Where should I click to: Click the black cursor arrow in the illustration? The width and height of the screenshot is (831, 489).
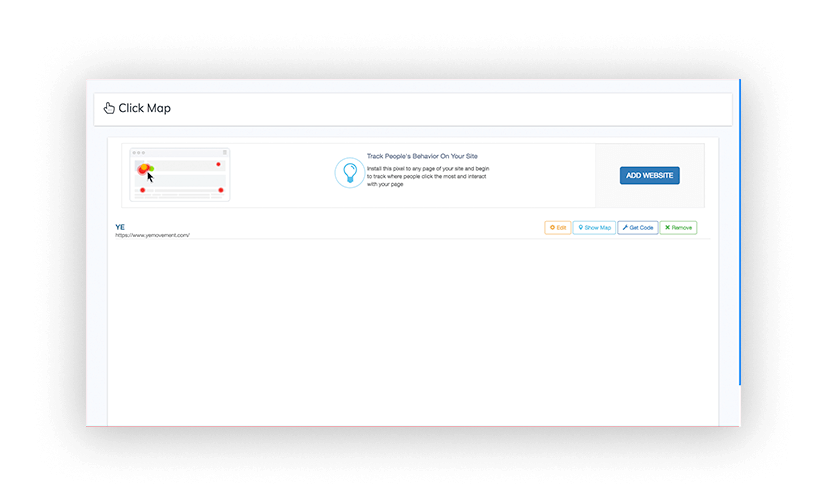click(x=151, y=176)
